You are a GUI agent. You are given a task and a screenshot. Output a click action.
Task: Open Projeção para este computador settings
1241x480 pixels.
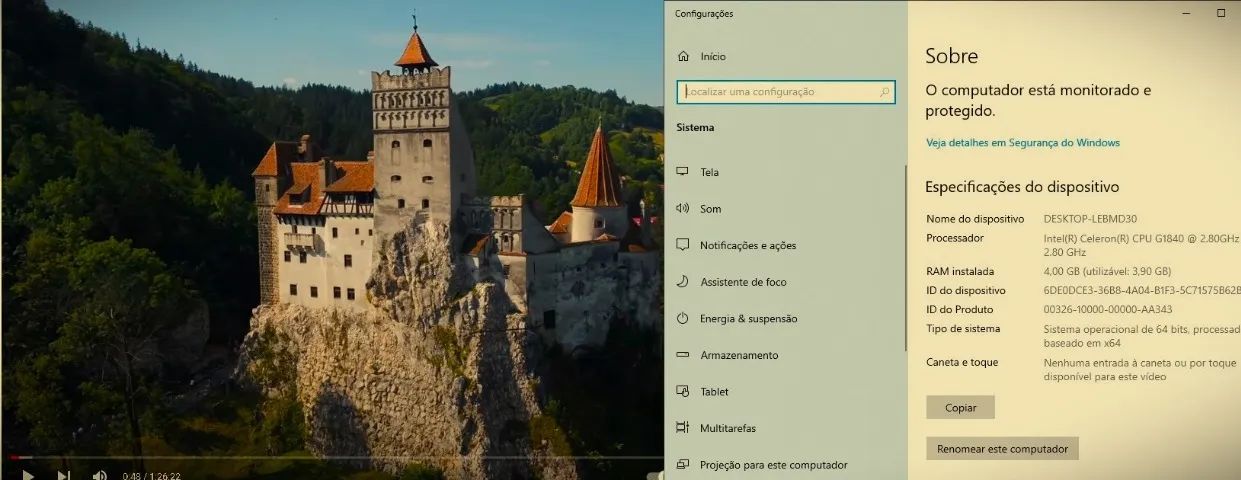(x=773, y=465)
